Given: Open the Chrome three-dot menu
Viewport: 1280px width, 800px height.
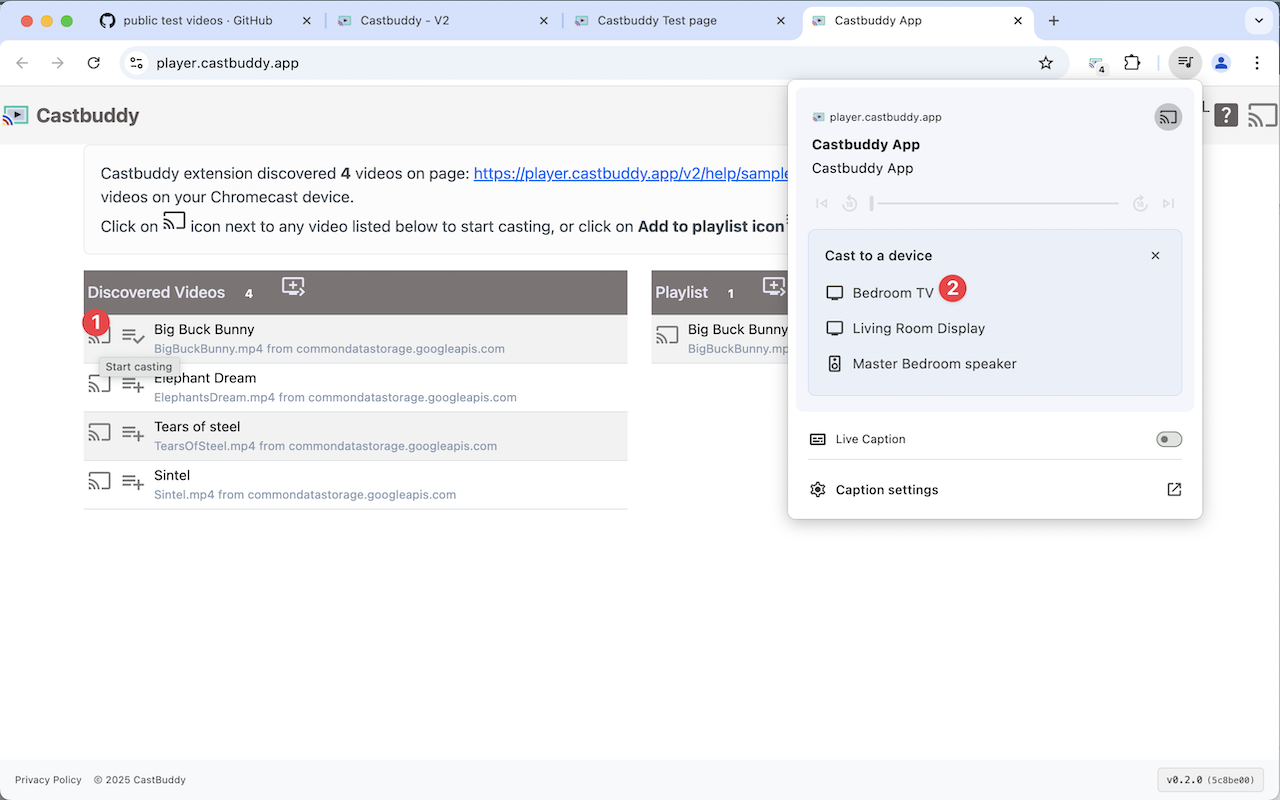Looking at the screenshot, I should (x=1257, y=63).
